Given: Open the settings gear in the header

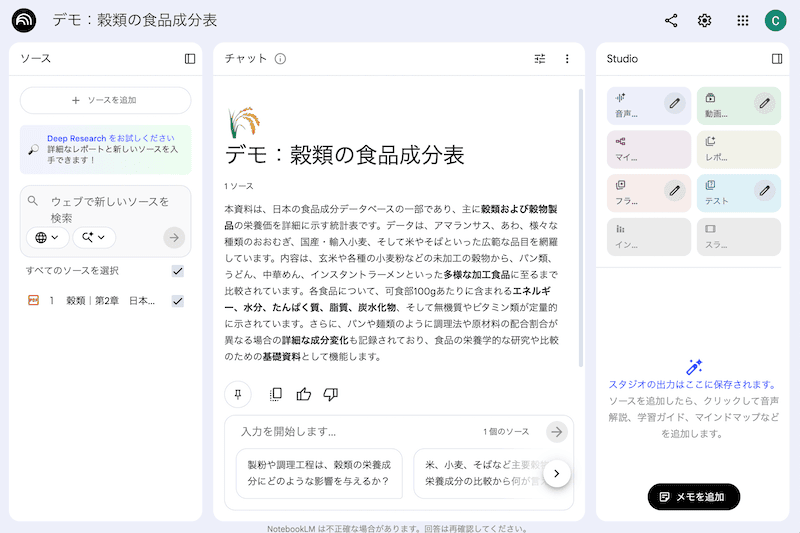Looking at the screenshot, I should [x=705, y=20].
